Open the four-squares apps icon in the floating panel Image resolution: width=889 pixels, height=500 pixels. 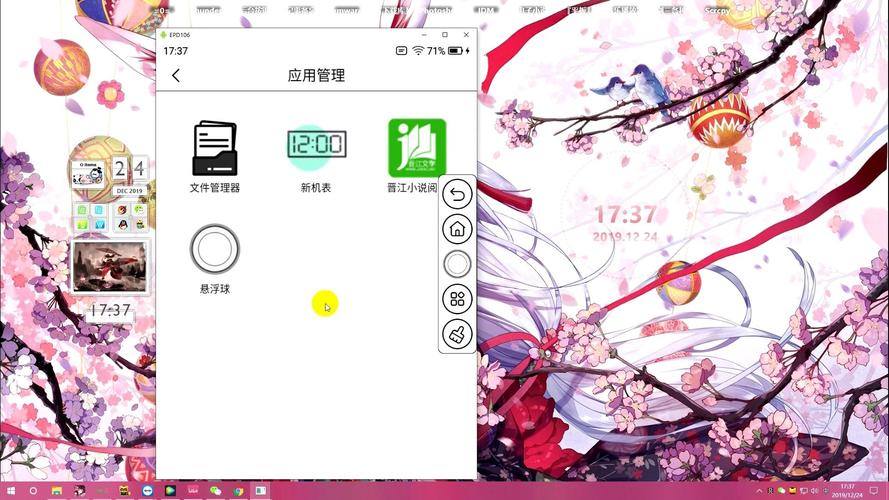tap(457, 299)
